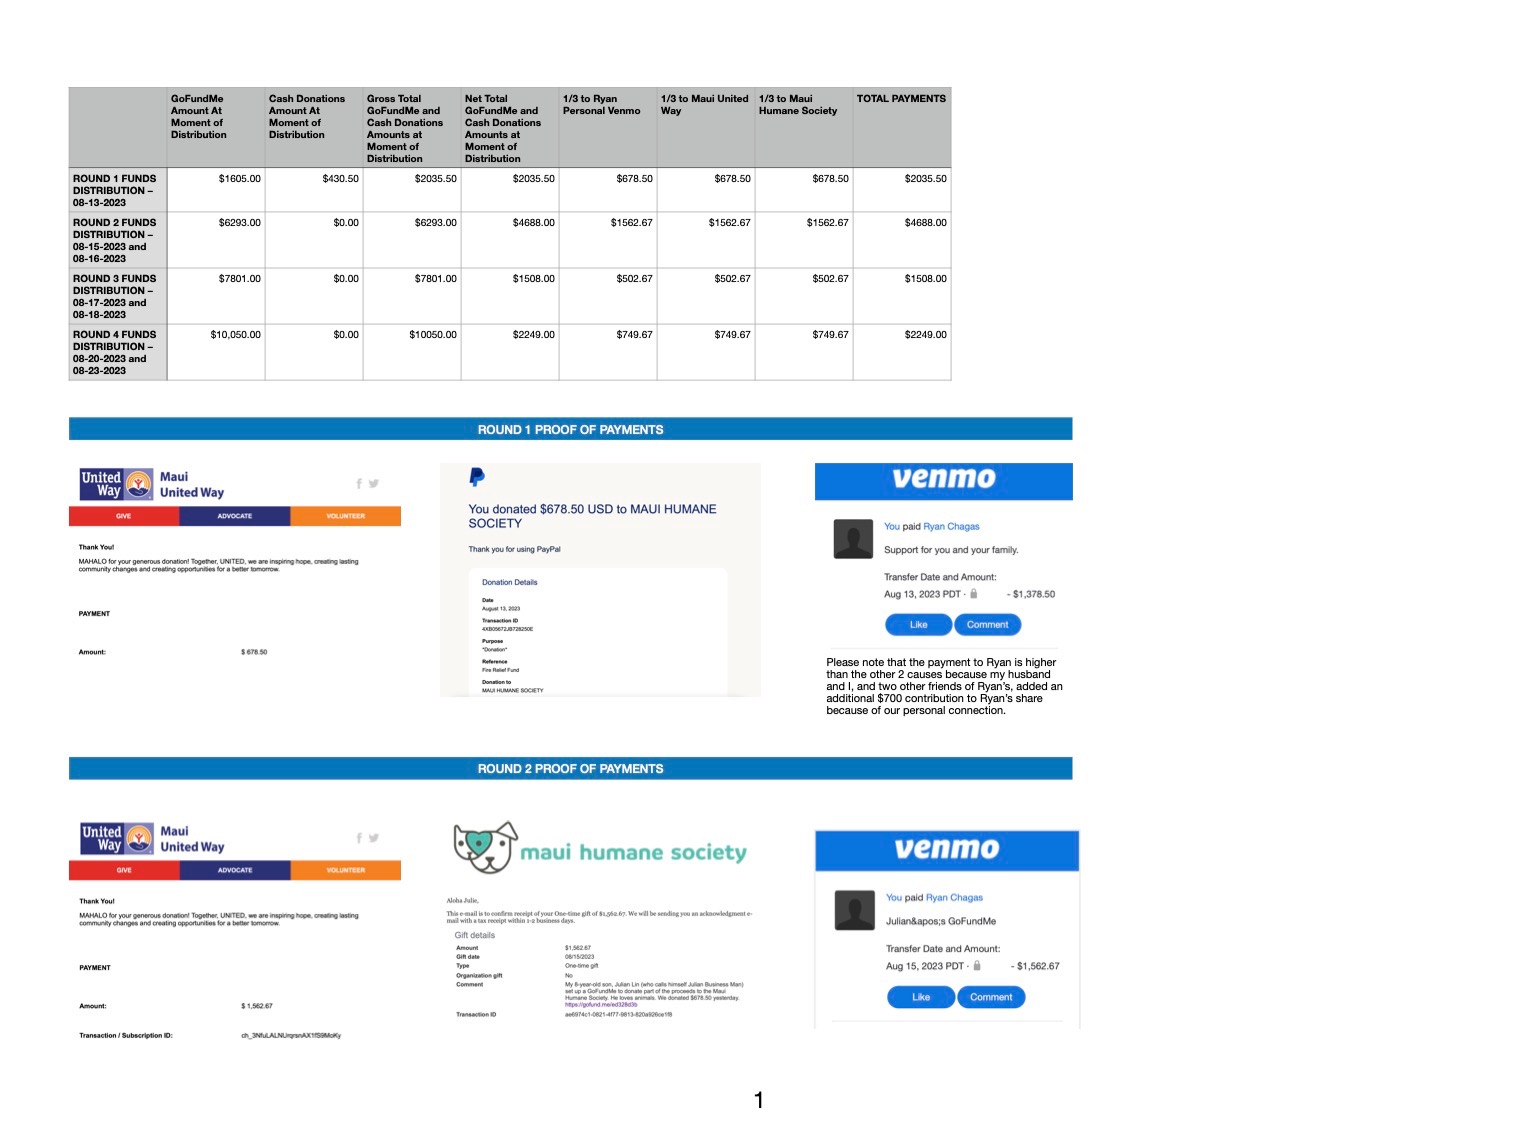1519x1142 pixels.
Task: Click the Venmo logo in Round 1 receipt
Action: [x=943, y=479]
